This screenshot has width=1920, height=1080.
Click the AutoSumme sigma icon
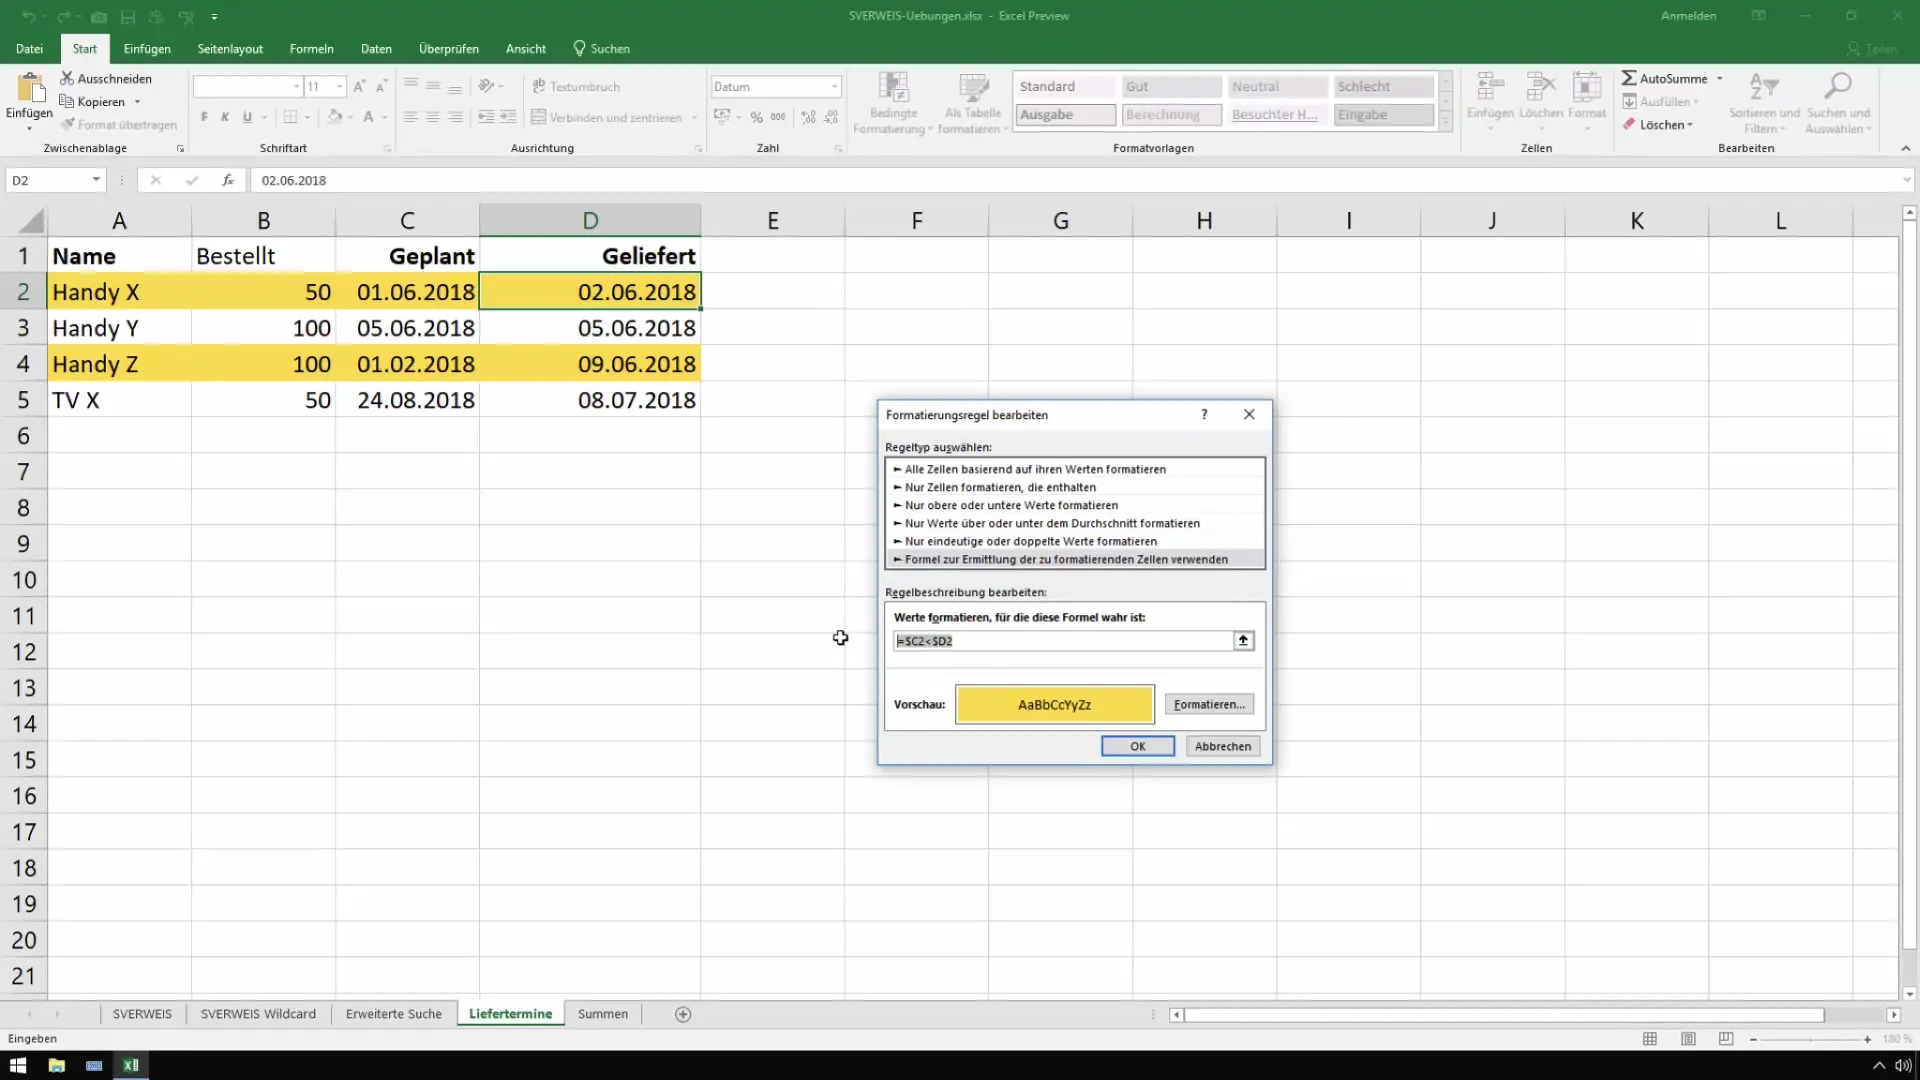(1629, 78)
